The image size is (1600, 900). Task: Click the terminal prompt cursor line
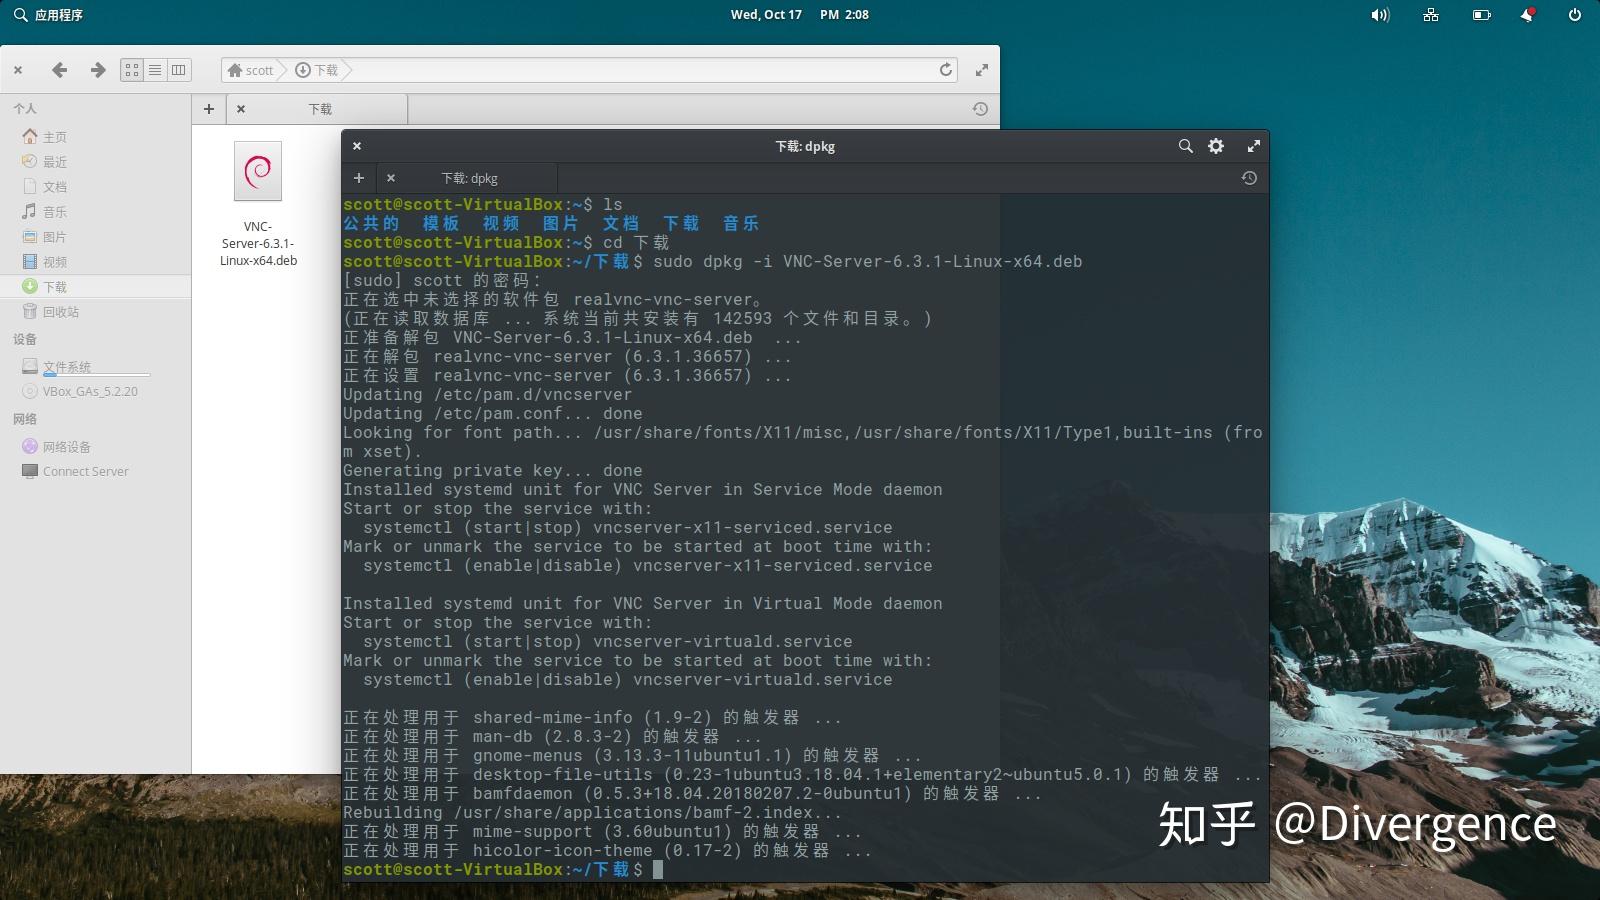[503, 869]
